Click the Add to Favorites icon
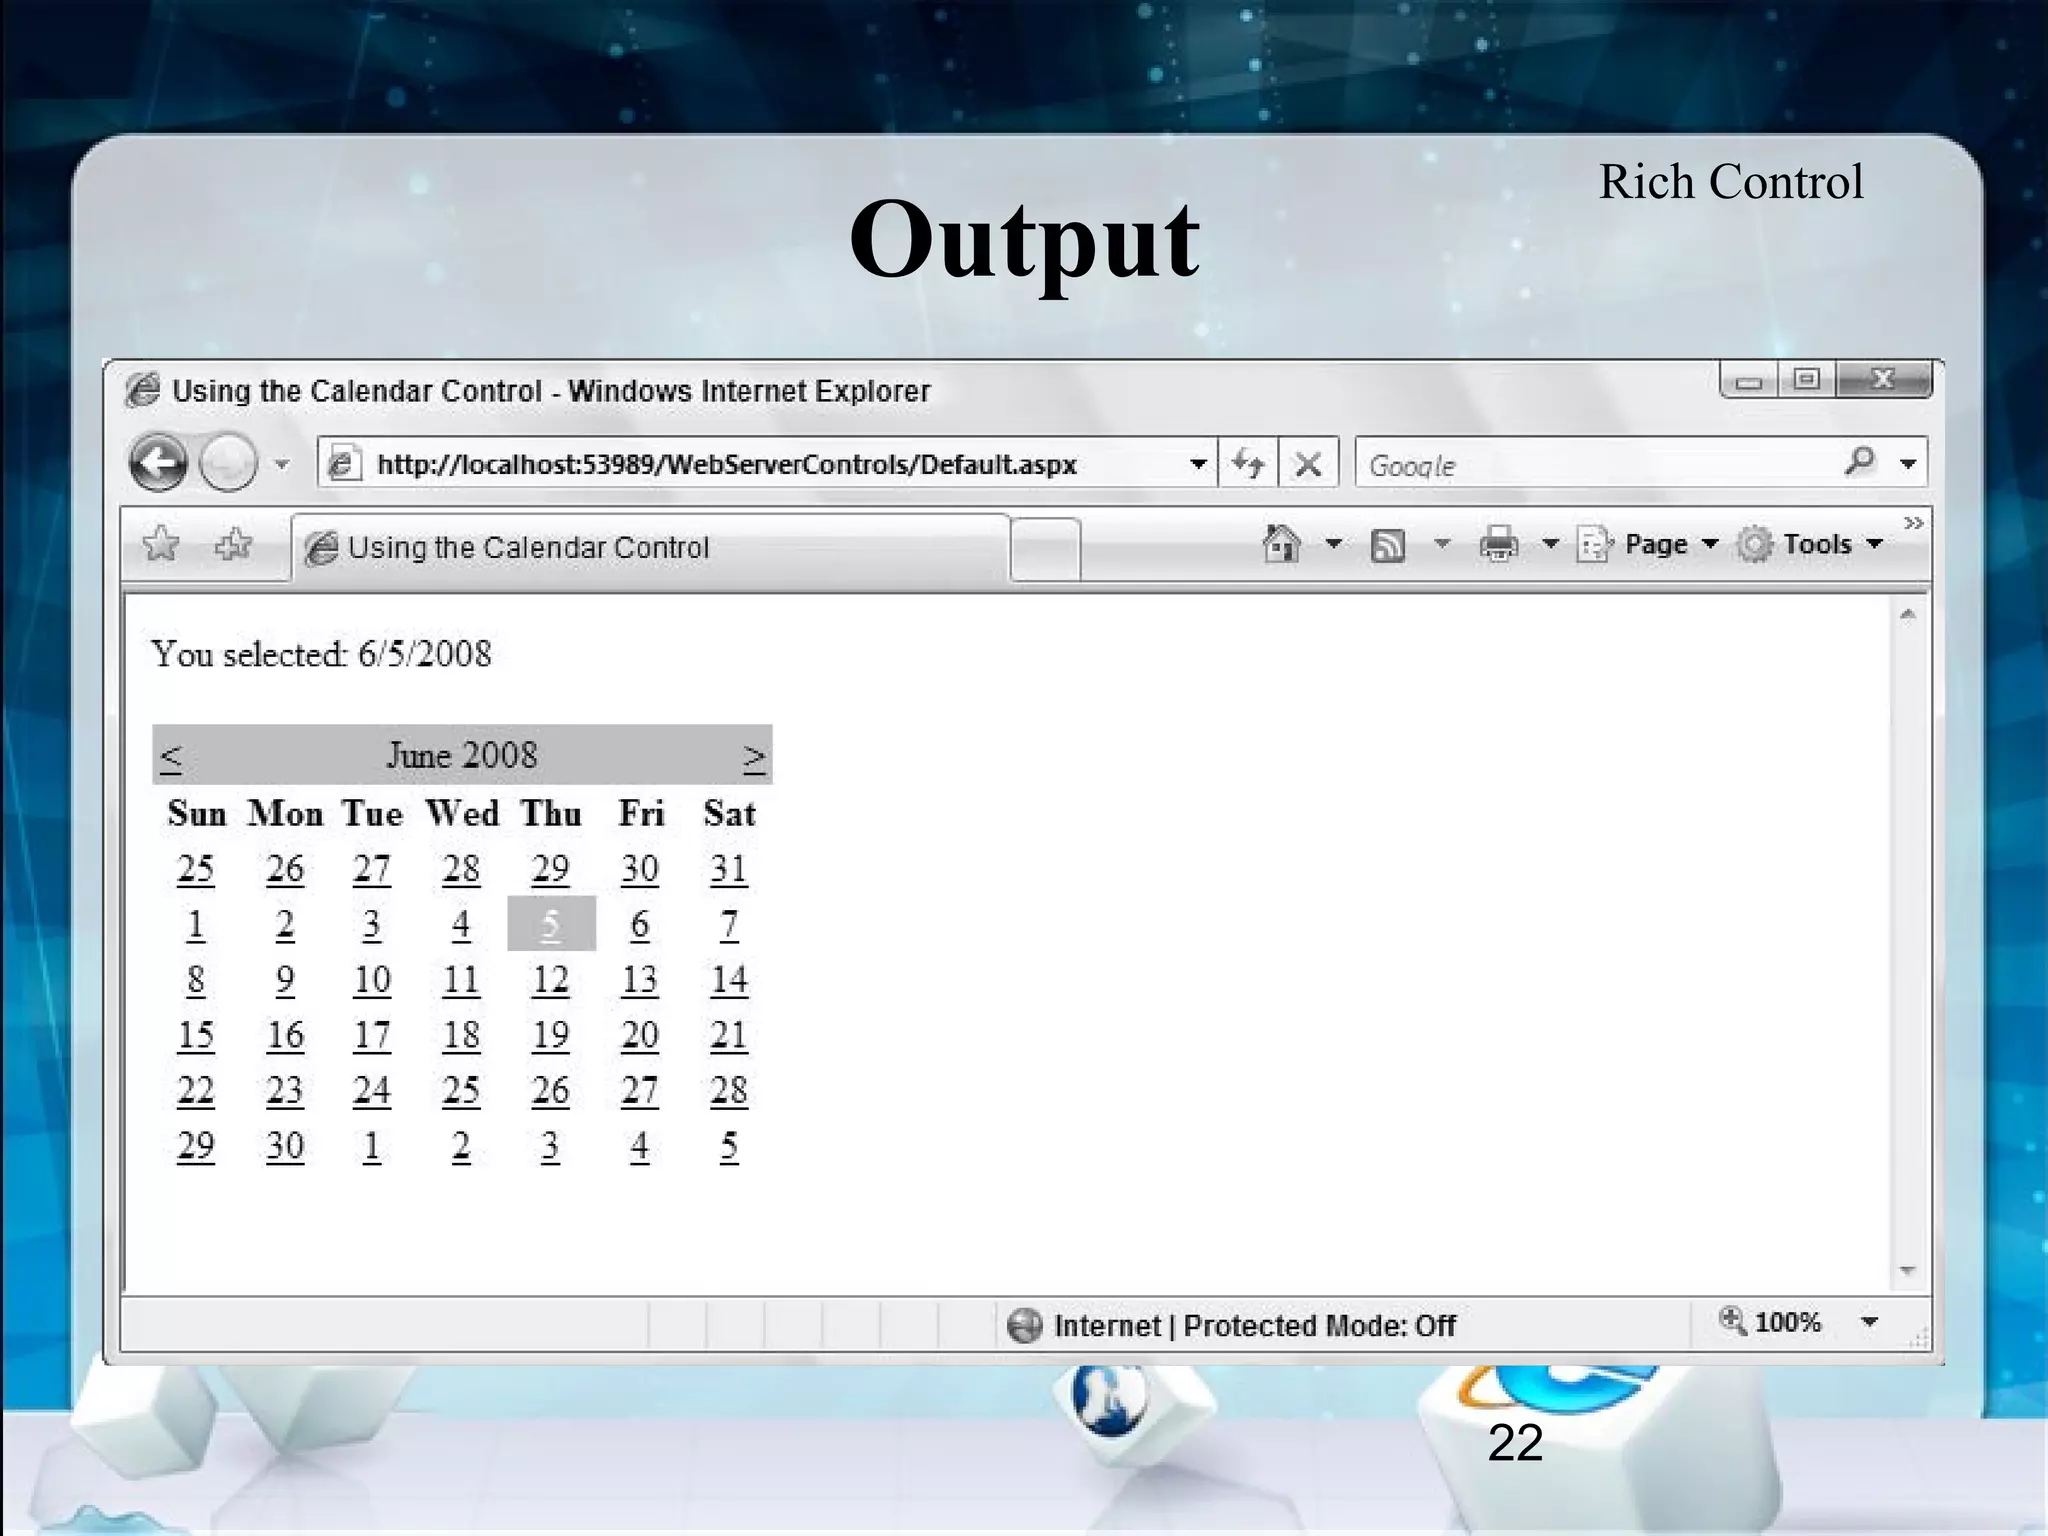The image size is (2048, 1536). (233, 545)
